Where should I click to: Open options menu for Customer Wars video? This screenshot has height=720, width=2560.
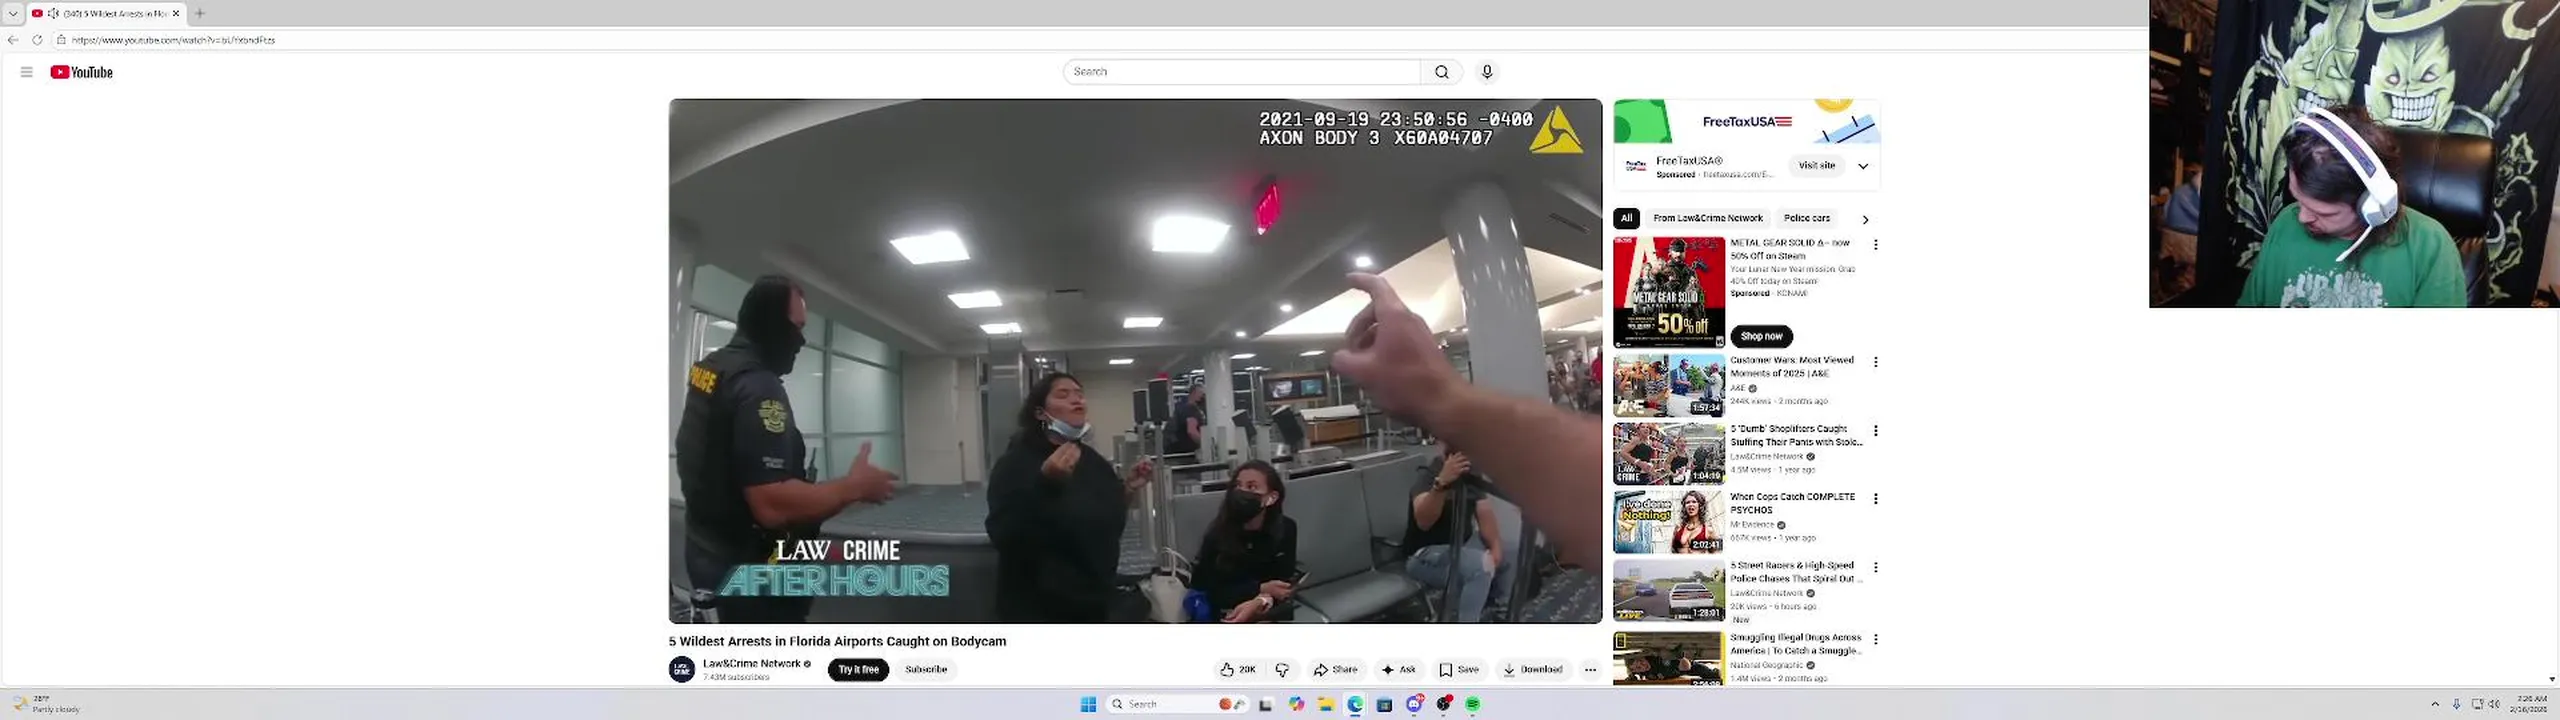coord(1875,362)
